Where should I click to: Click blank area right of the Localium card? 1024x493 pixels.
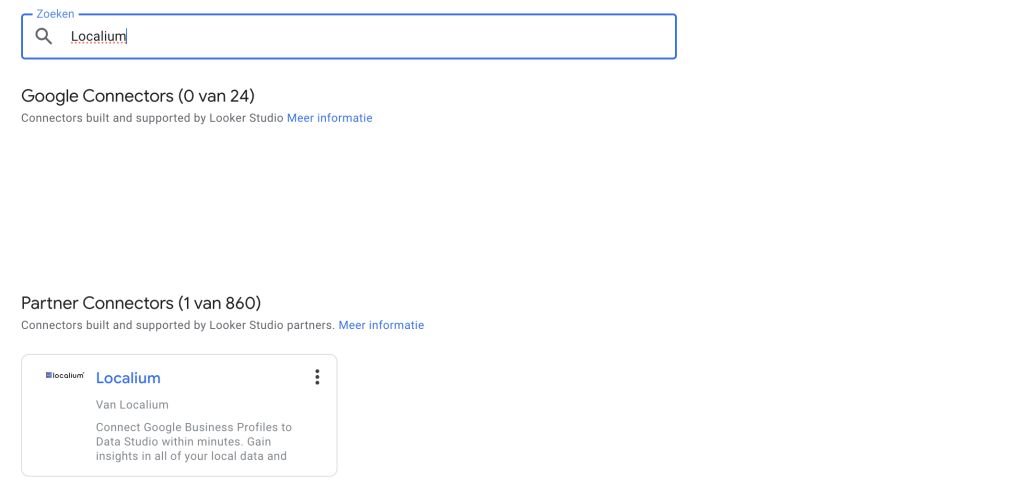(x=653, y=415)
